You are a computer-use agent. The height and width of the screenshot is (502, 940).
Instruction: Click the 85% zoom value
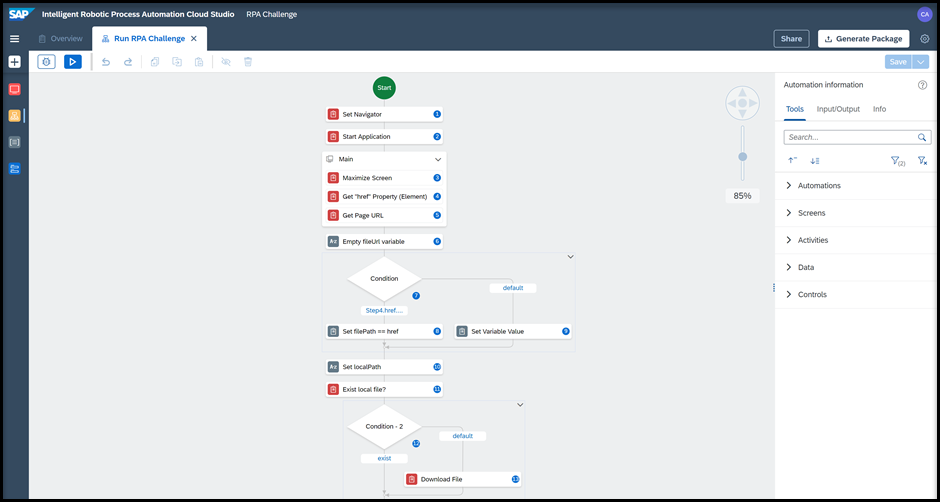coord(742,196)
